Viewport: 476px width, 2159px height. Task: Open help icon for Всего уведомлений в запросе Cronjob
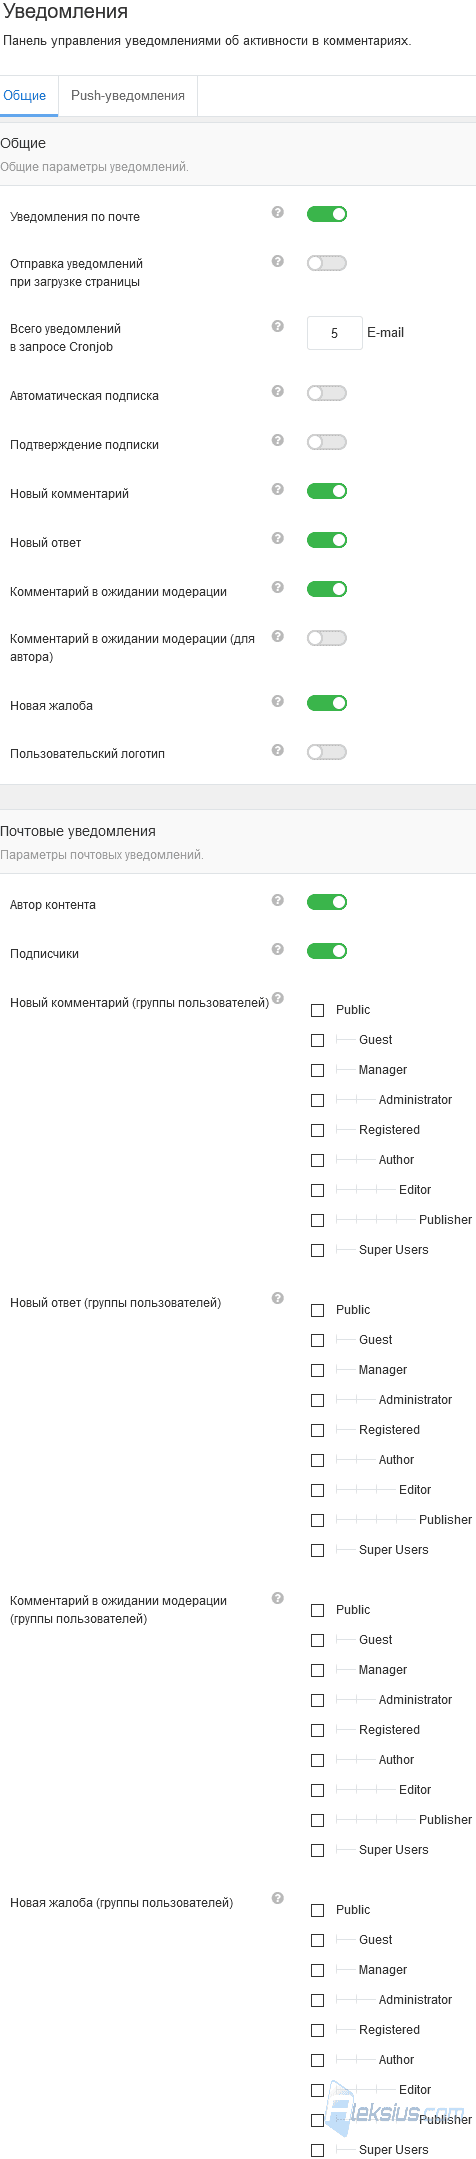pos(278,326)
